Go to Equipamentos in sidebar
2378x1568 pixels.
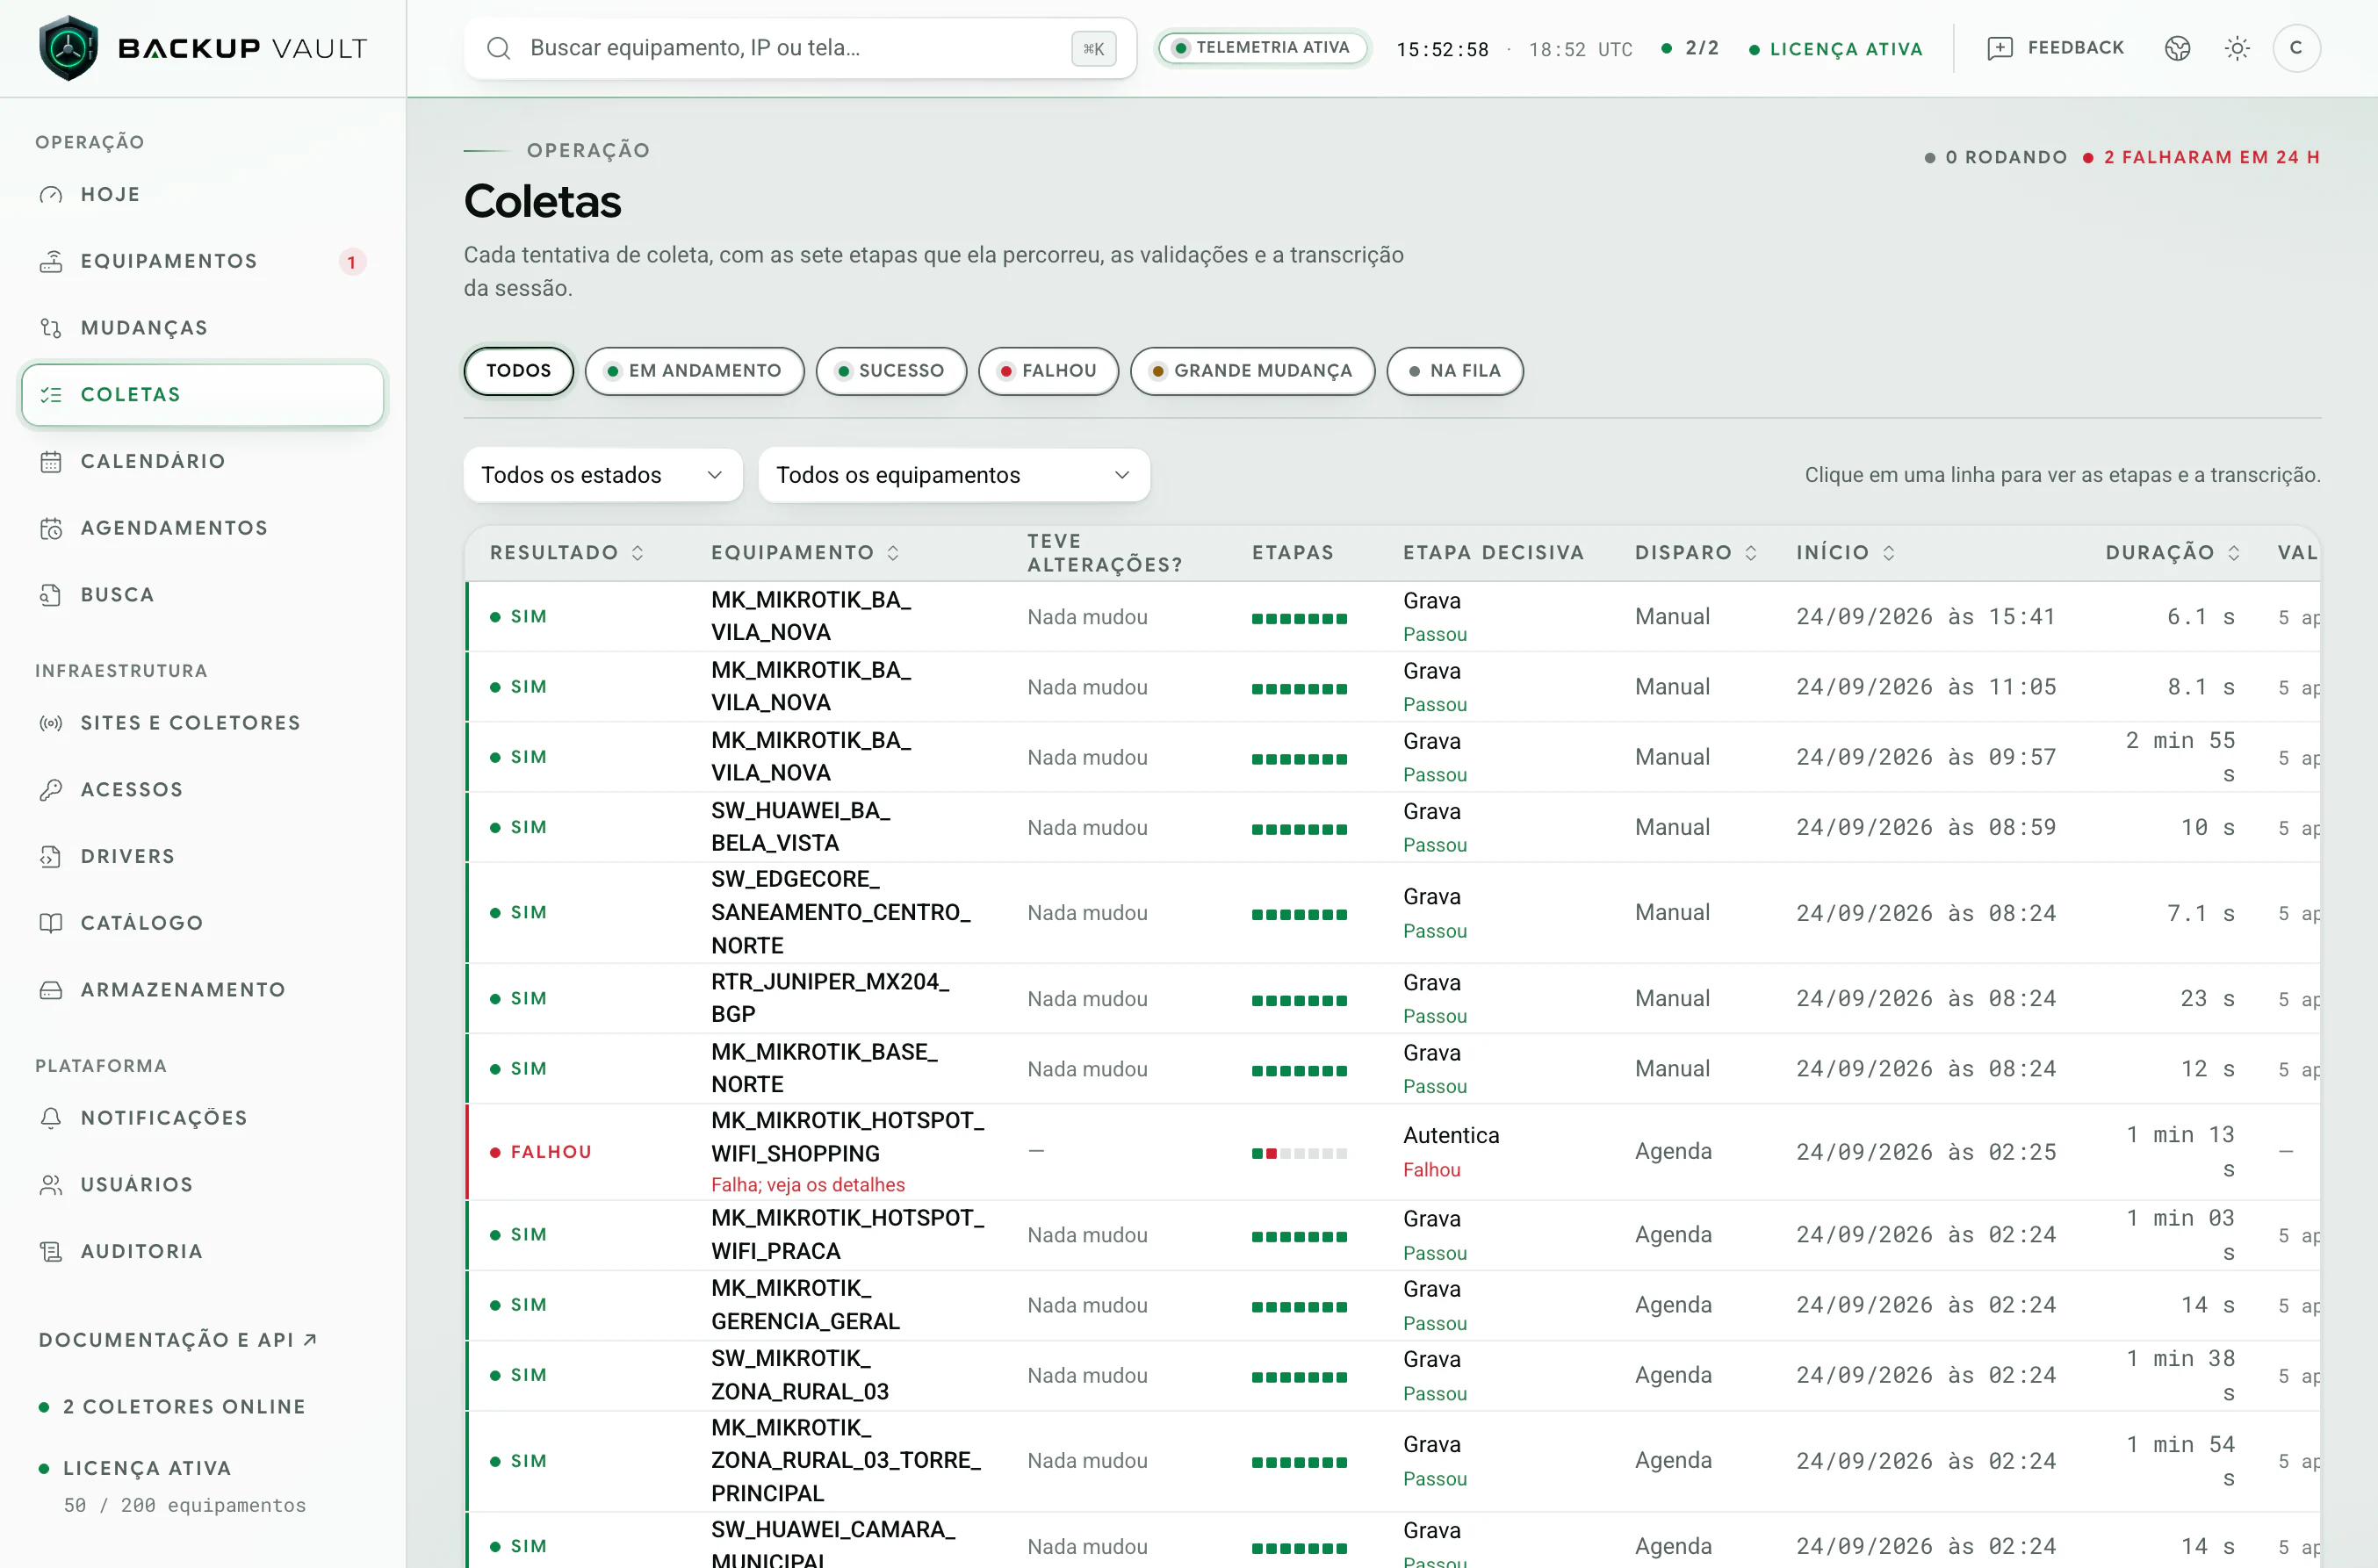pyautogui.click(x=203, y=262)
